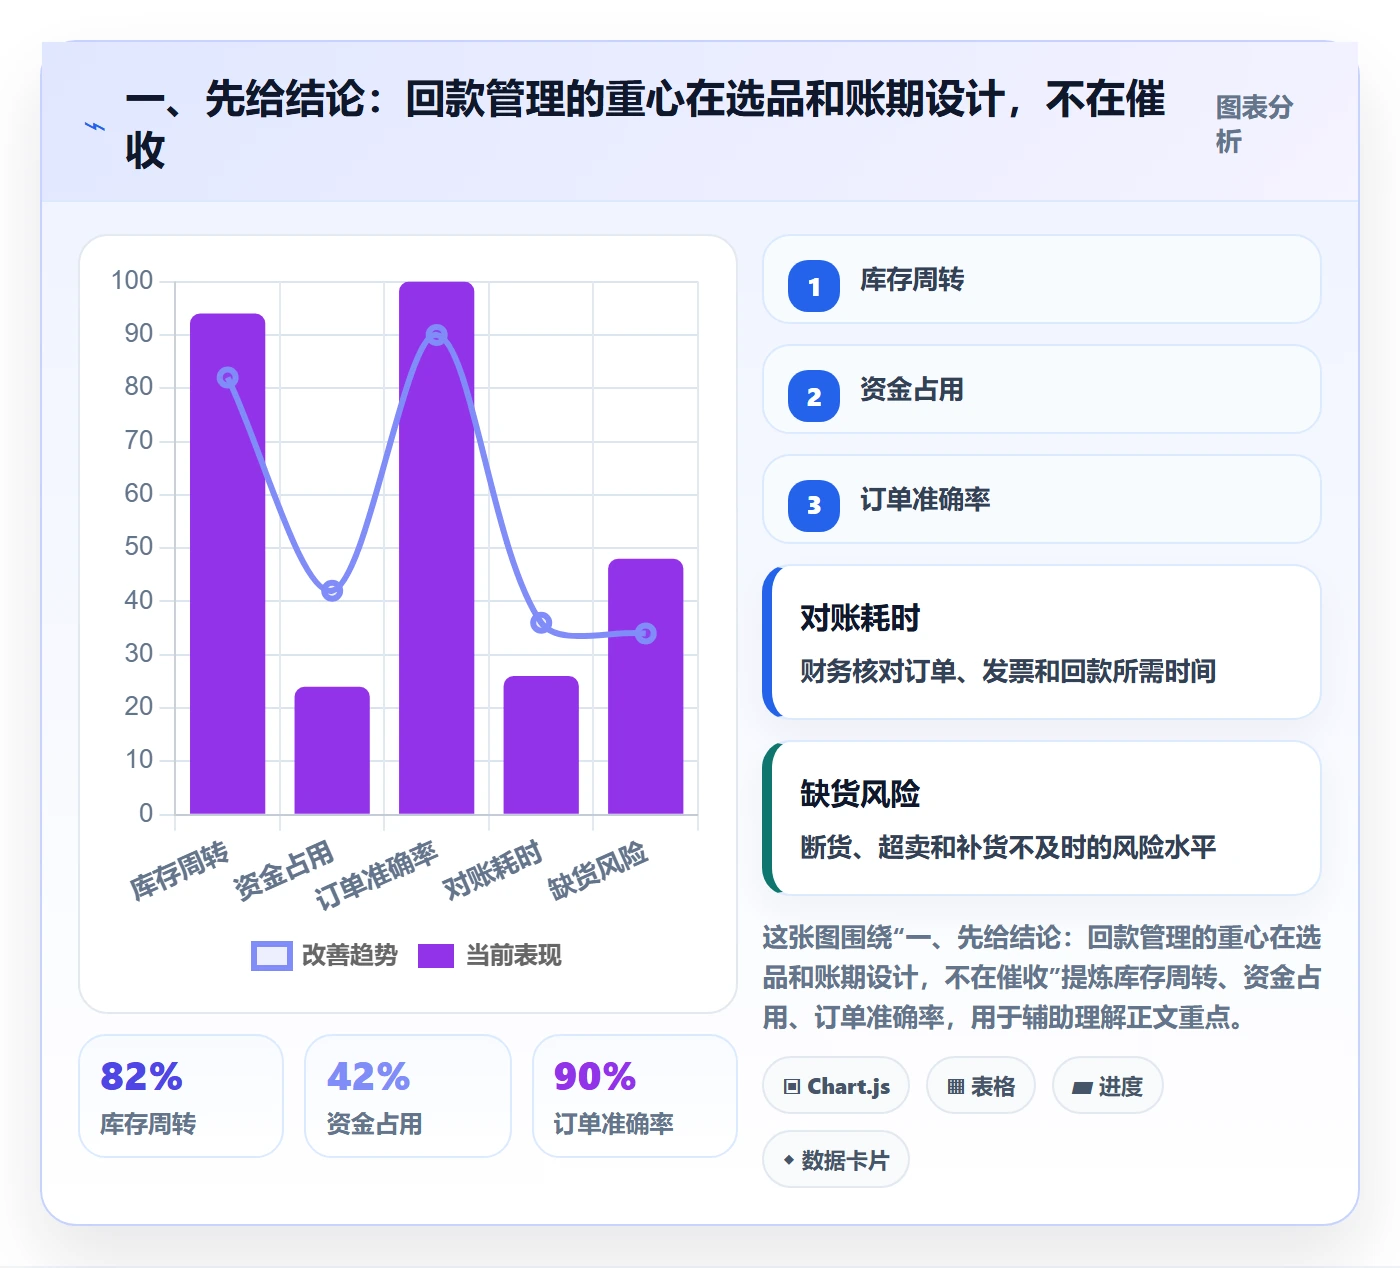Image resolution: width=1400 pixels, height=1268 pixels.
Task: Click the trend line point above 库存周转
Action: [228, 378]
